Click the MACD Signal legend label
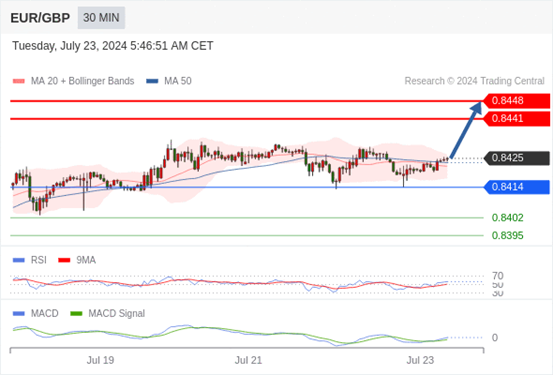This screenshot has width=553, height=375. coord(117,314)
